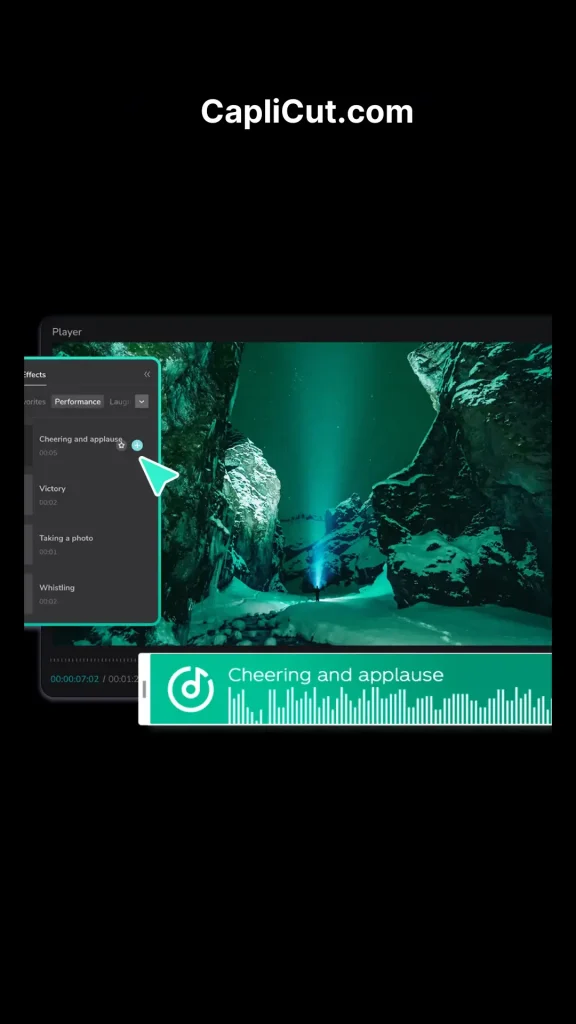The width and height of the screenshot is (576, 1024).
Task: Grab the audio clip left trim handle
Action: click(x=144, y=689)
